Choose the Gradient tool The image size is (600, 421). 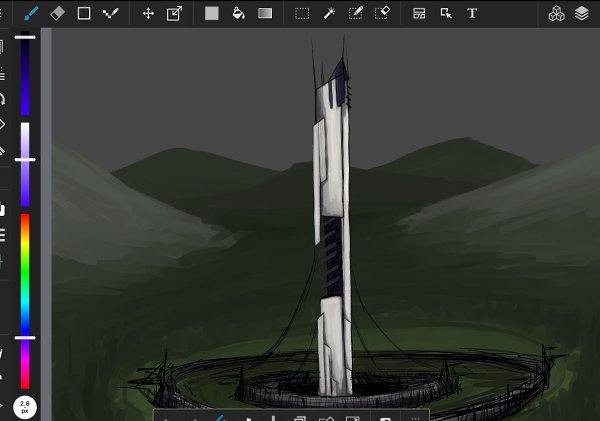[x=265, y=13]
